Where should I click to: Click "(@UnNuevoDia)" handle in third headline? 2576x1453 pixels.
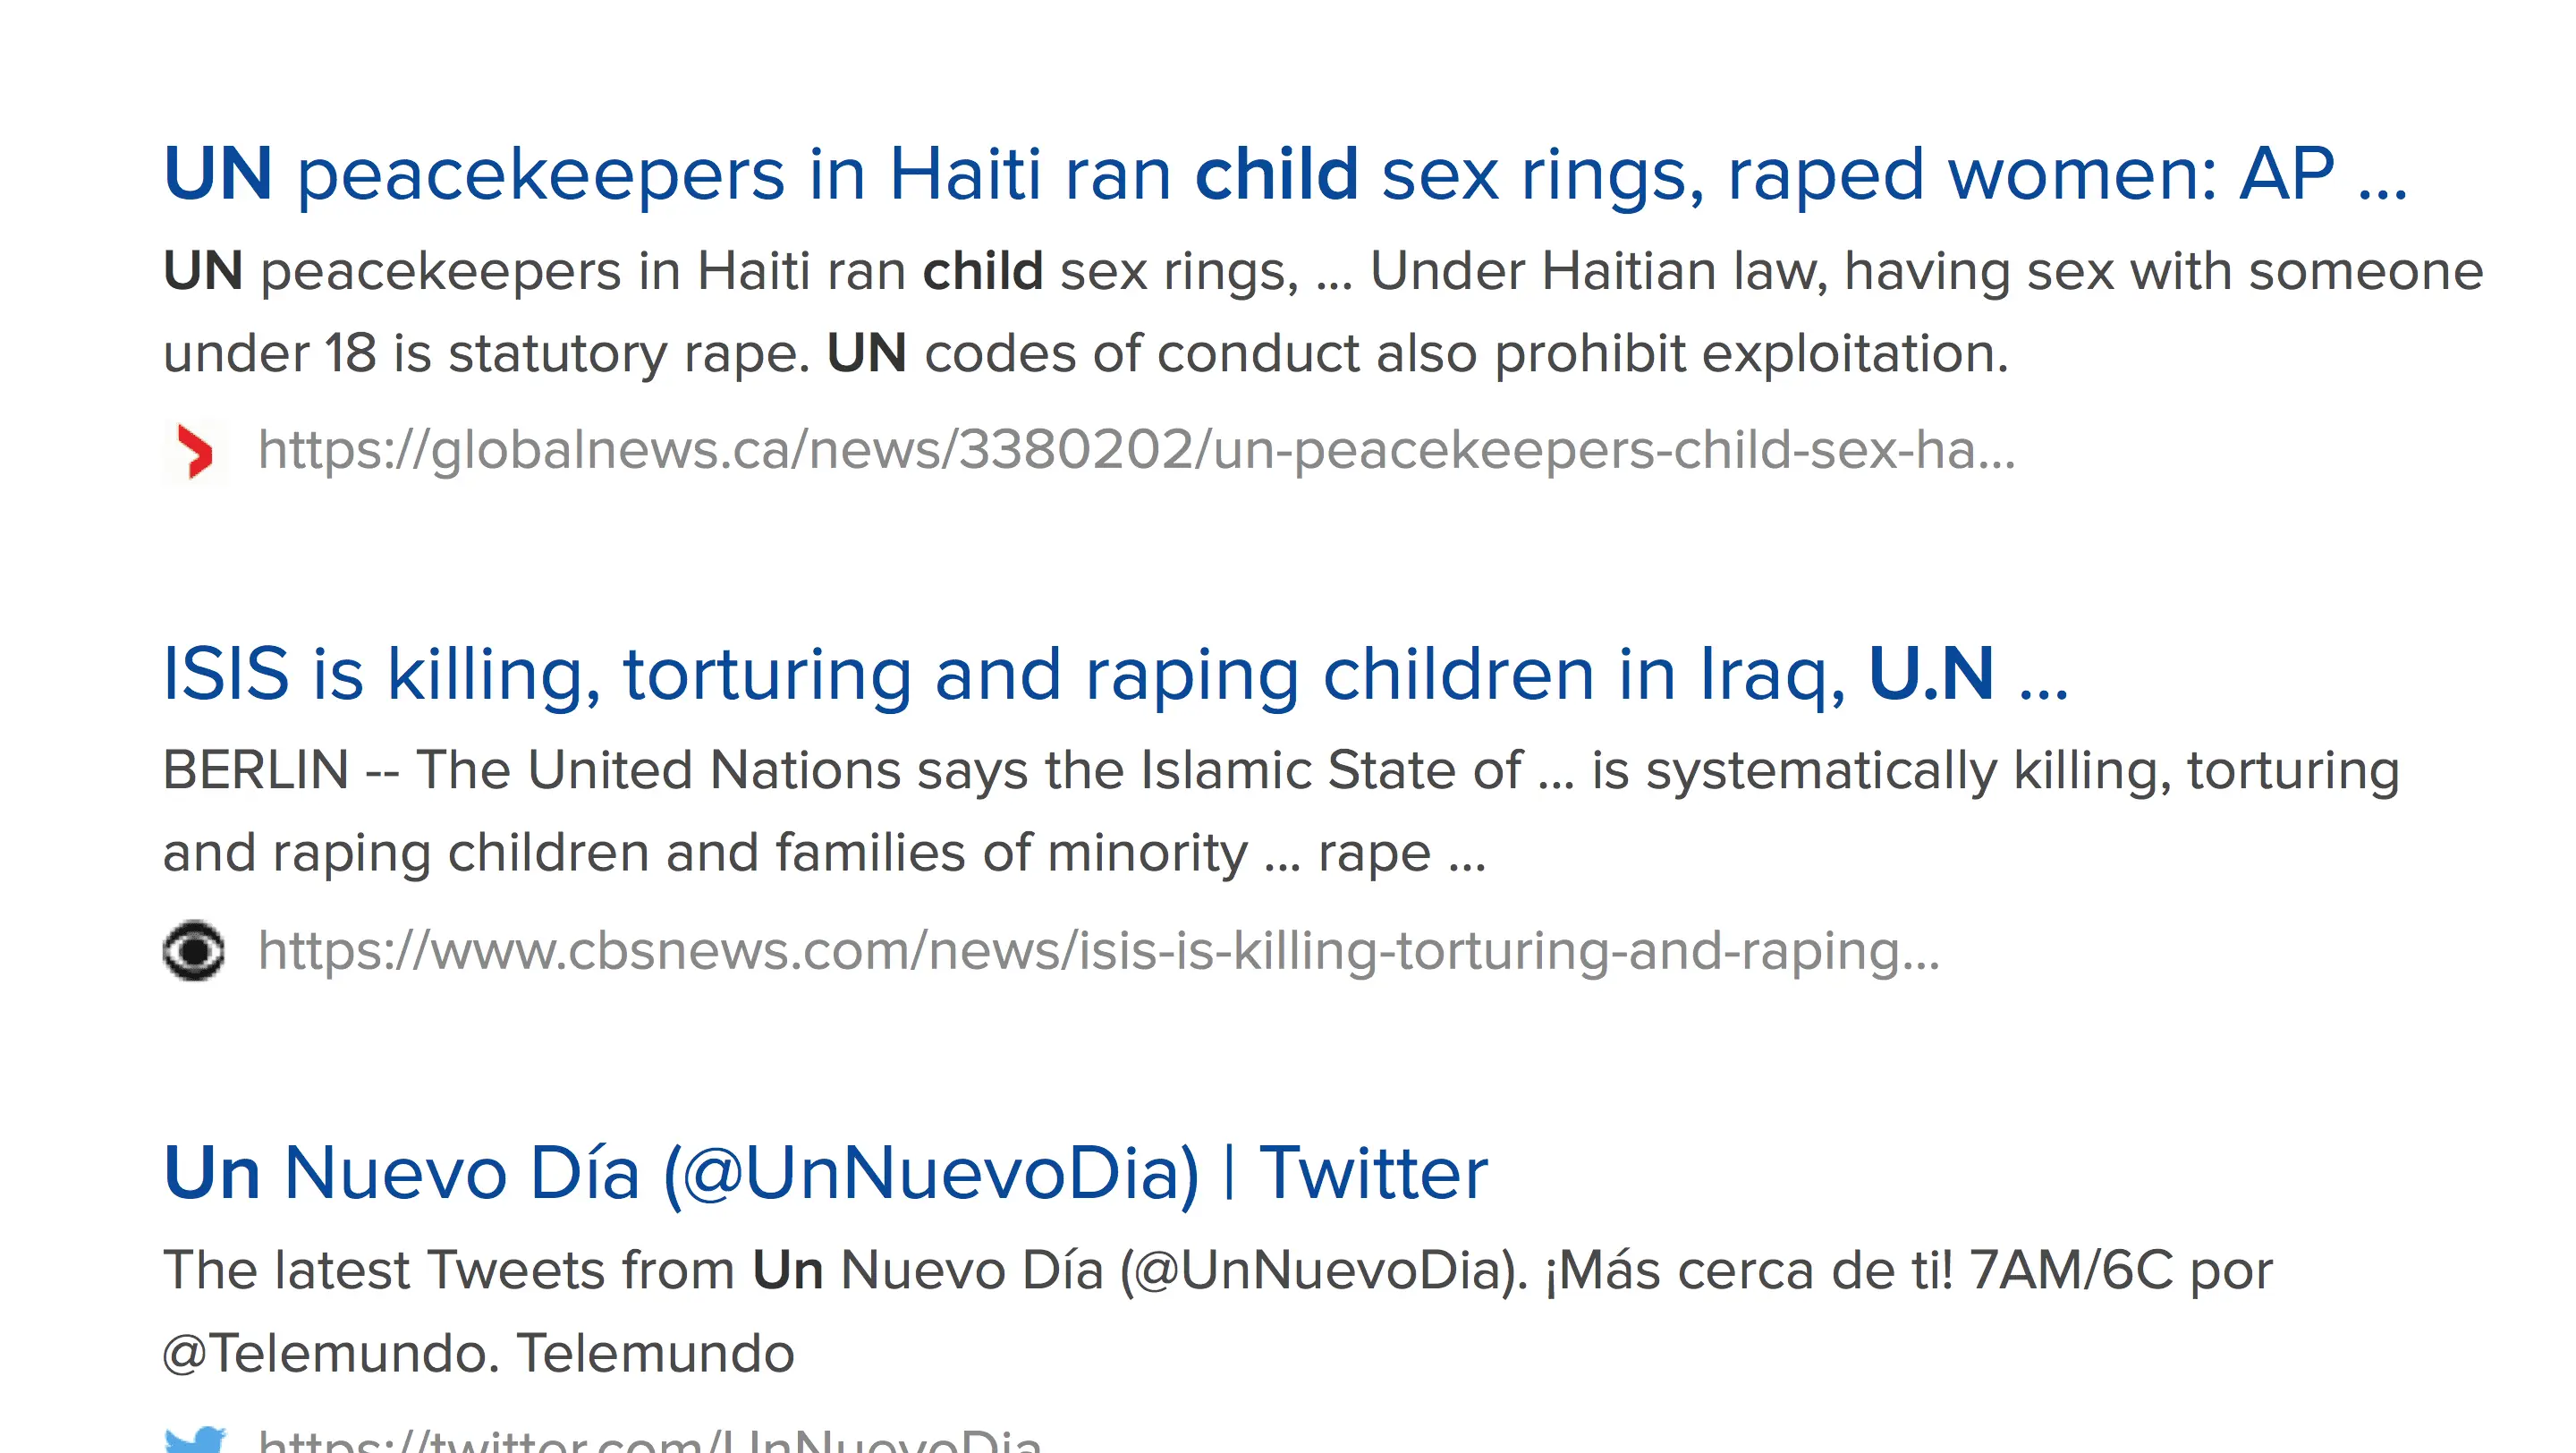coord(930,1173)
